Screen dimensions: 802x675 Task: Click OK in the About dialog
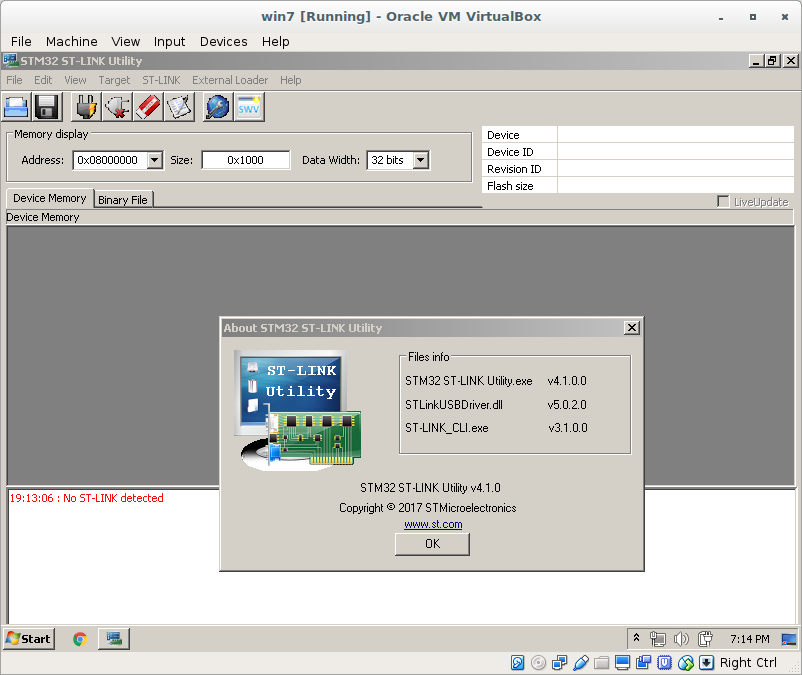click(x=432, y=544)
